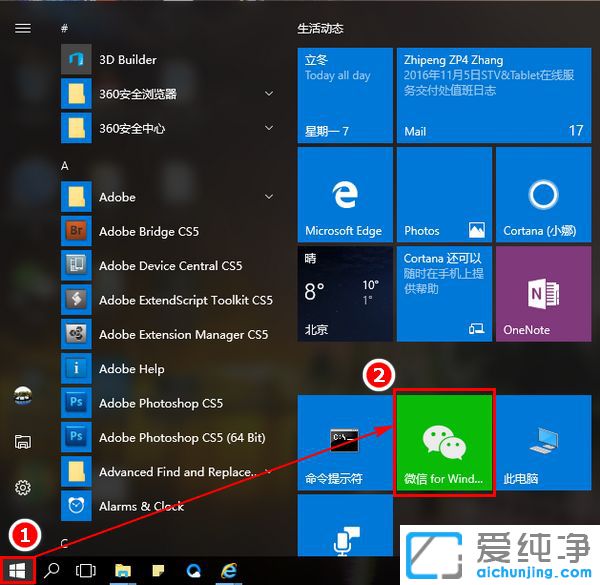Expand the 360安全浏览器 folder chevron
The height and width of the screenshot is (585, 600).
click(269, 93)
